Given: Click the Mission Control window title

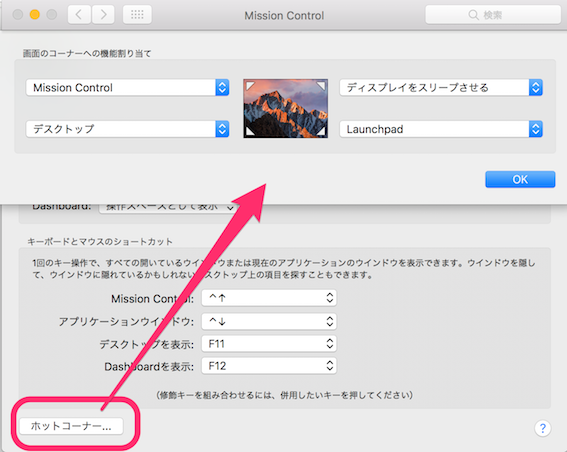Looking at the screenshot, I should 284,16.
